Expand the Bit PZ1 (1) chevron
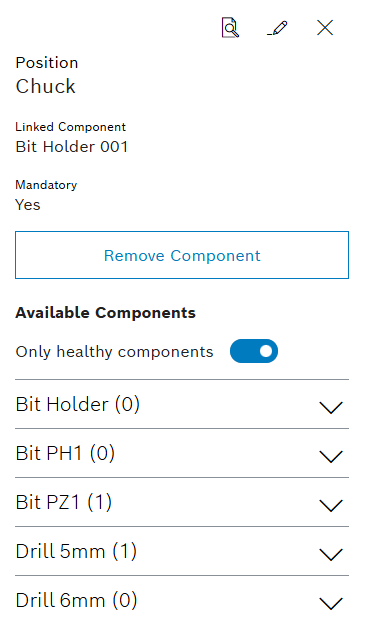 click(331, 505)
